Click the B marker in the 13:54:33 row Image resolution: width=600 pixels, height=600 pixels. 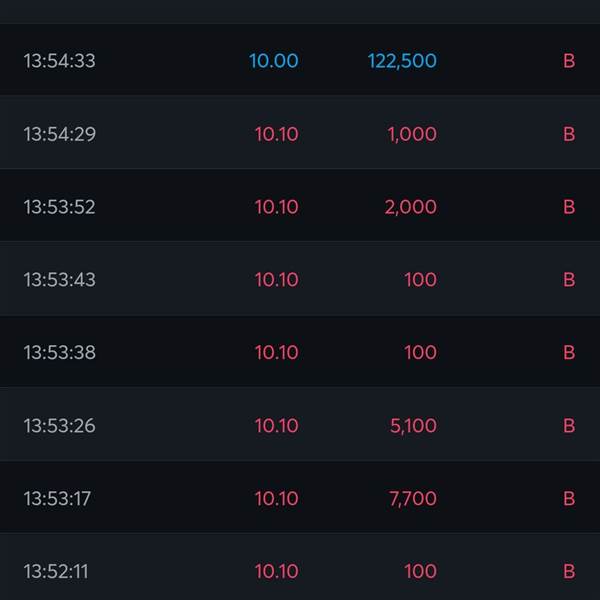click(569, 61)
